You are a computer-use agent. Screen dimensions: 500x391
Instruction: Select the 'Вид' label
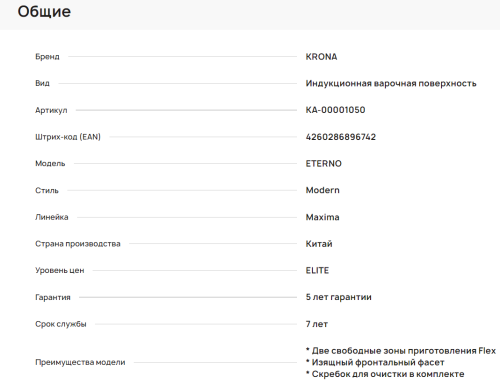pyautogui.click(x=42, y=83)
